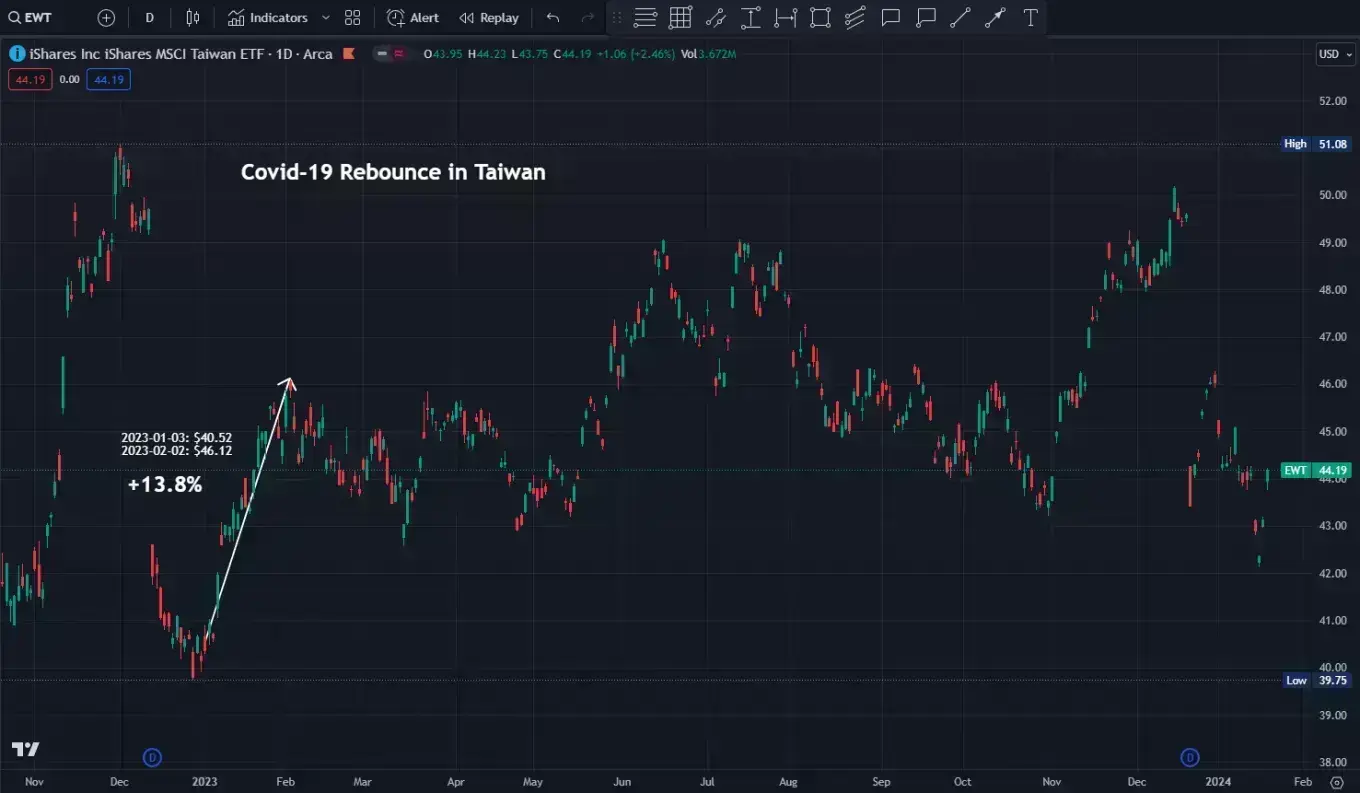Click the +1.06 (+2.46%) change value
Viewport: 1360px width, 793px height.
[634, 54]
